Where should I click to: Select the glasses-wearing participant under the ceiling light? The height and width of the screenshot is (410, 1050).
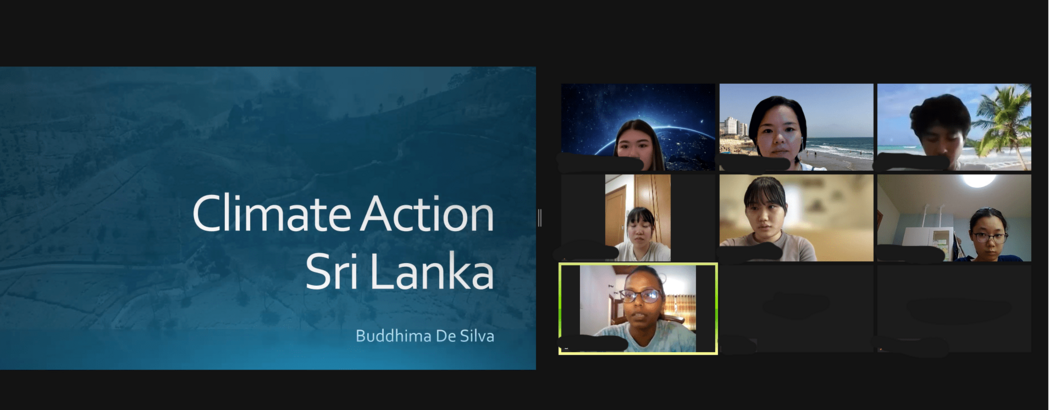tap(954, 218)
